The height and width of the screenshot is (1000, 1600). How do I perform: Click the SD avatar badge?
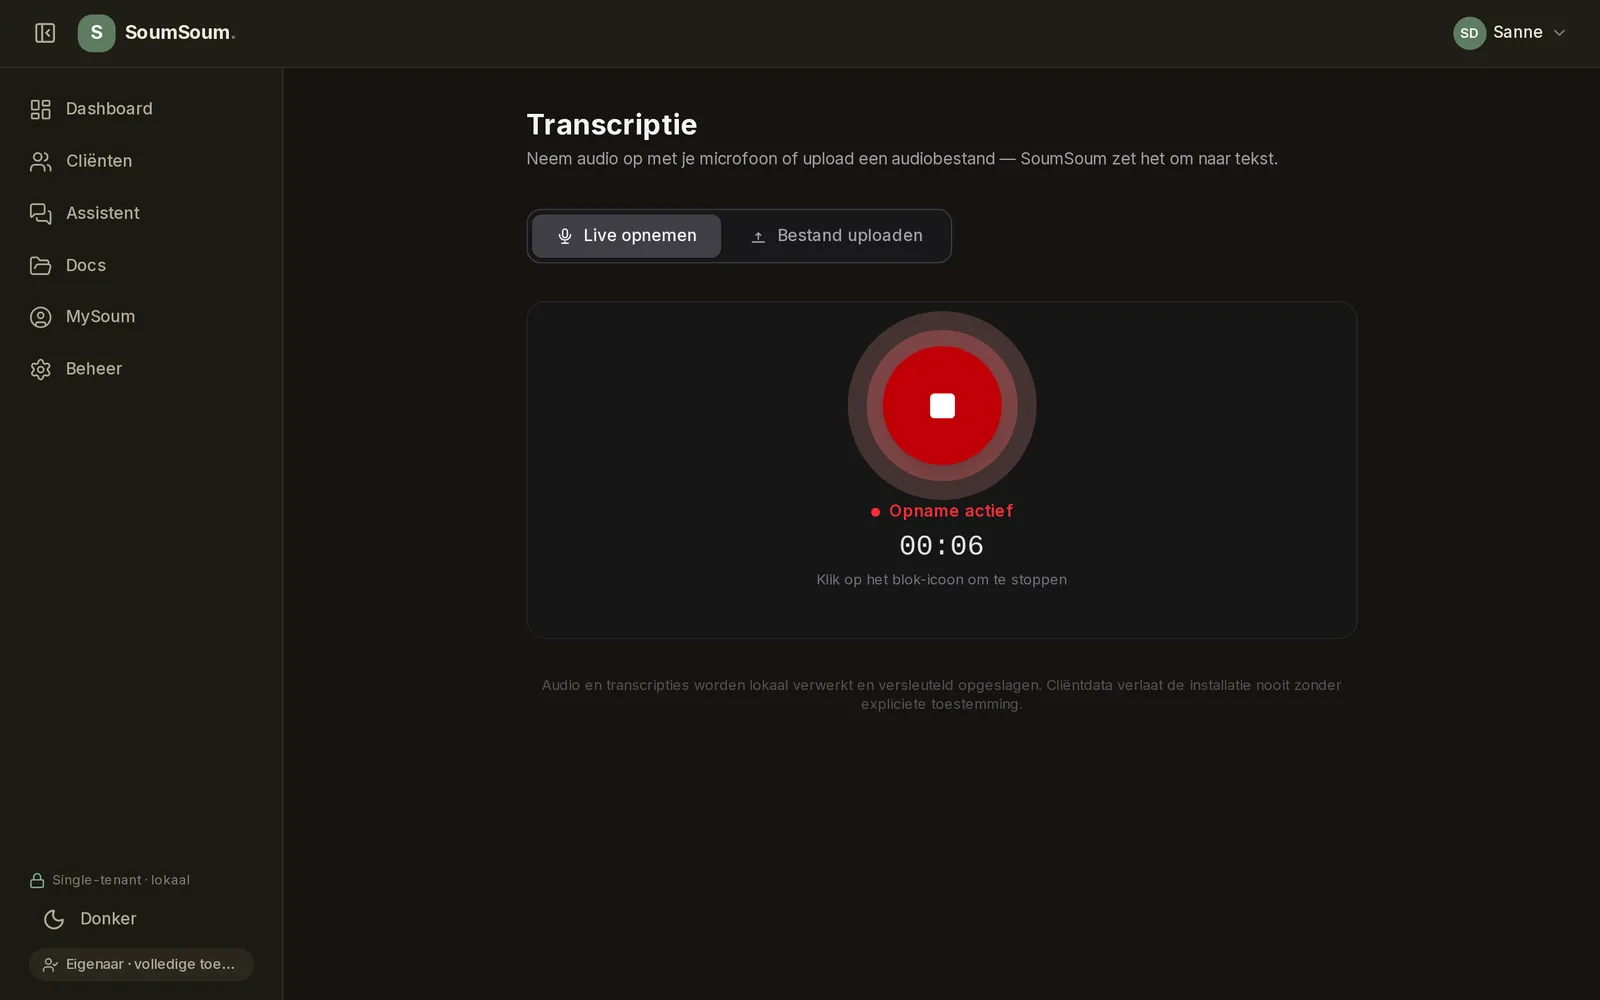tap(1469, 33)
